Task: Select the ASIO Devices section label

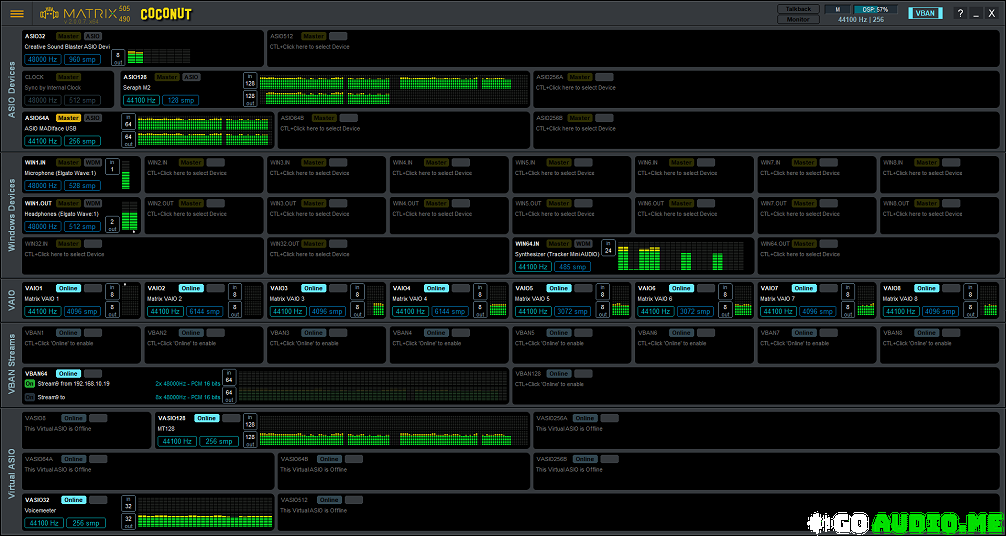Action: pyautogui.click(x=11, y=91)
